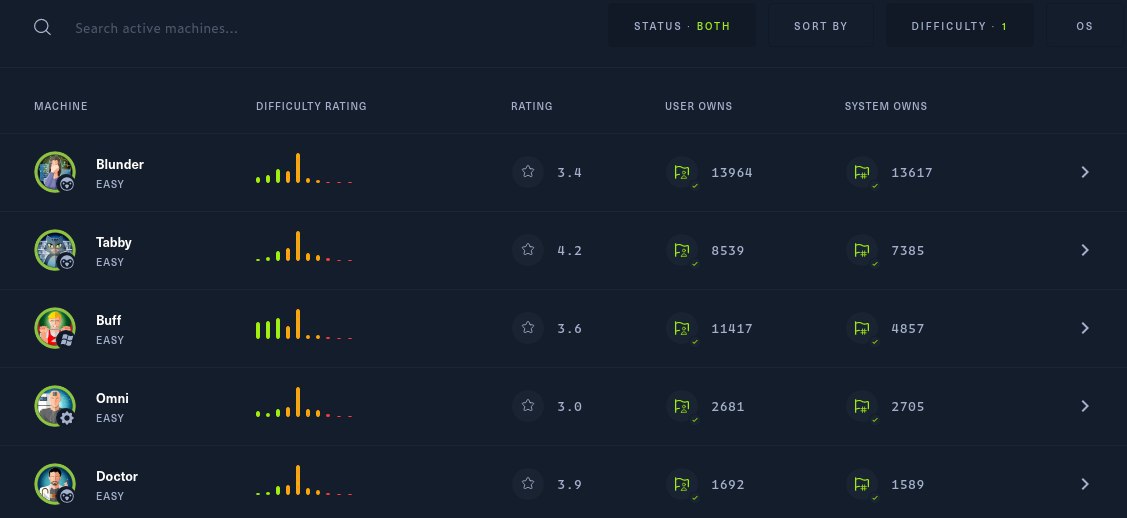Click the star rating icon for Blunder
The height and width of the screenshot is (518, 1127).
click(x=528, y=172)
